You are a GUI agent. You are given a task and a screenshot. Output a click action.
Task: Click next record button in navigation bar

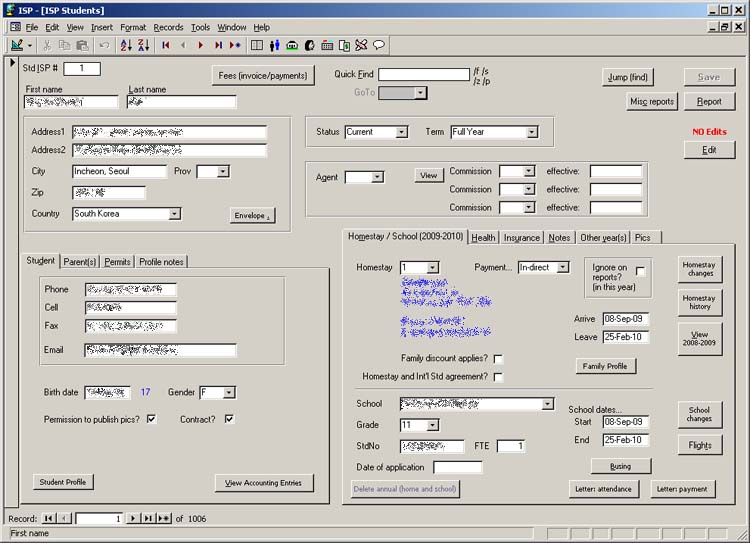coord(134,519)
